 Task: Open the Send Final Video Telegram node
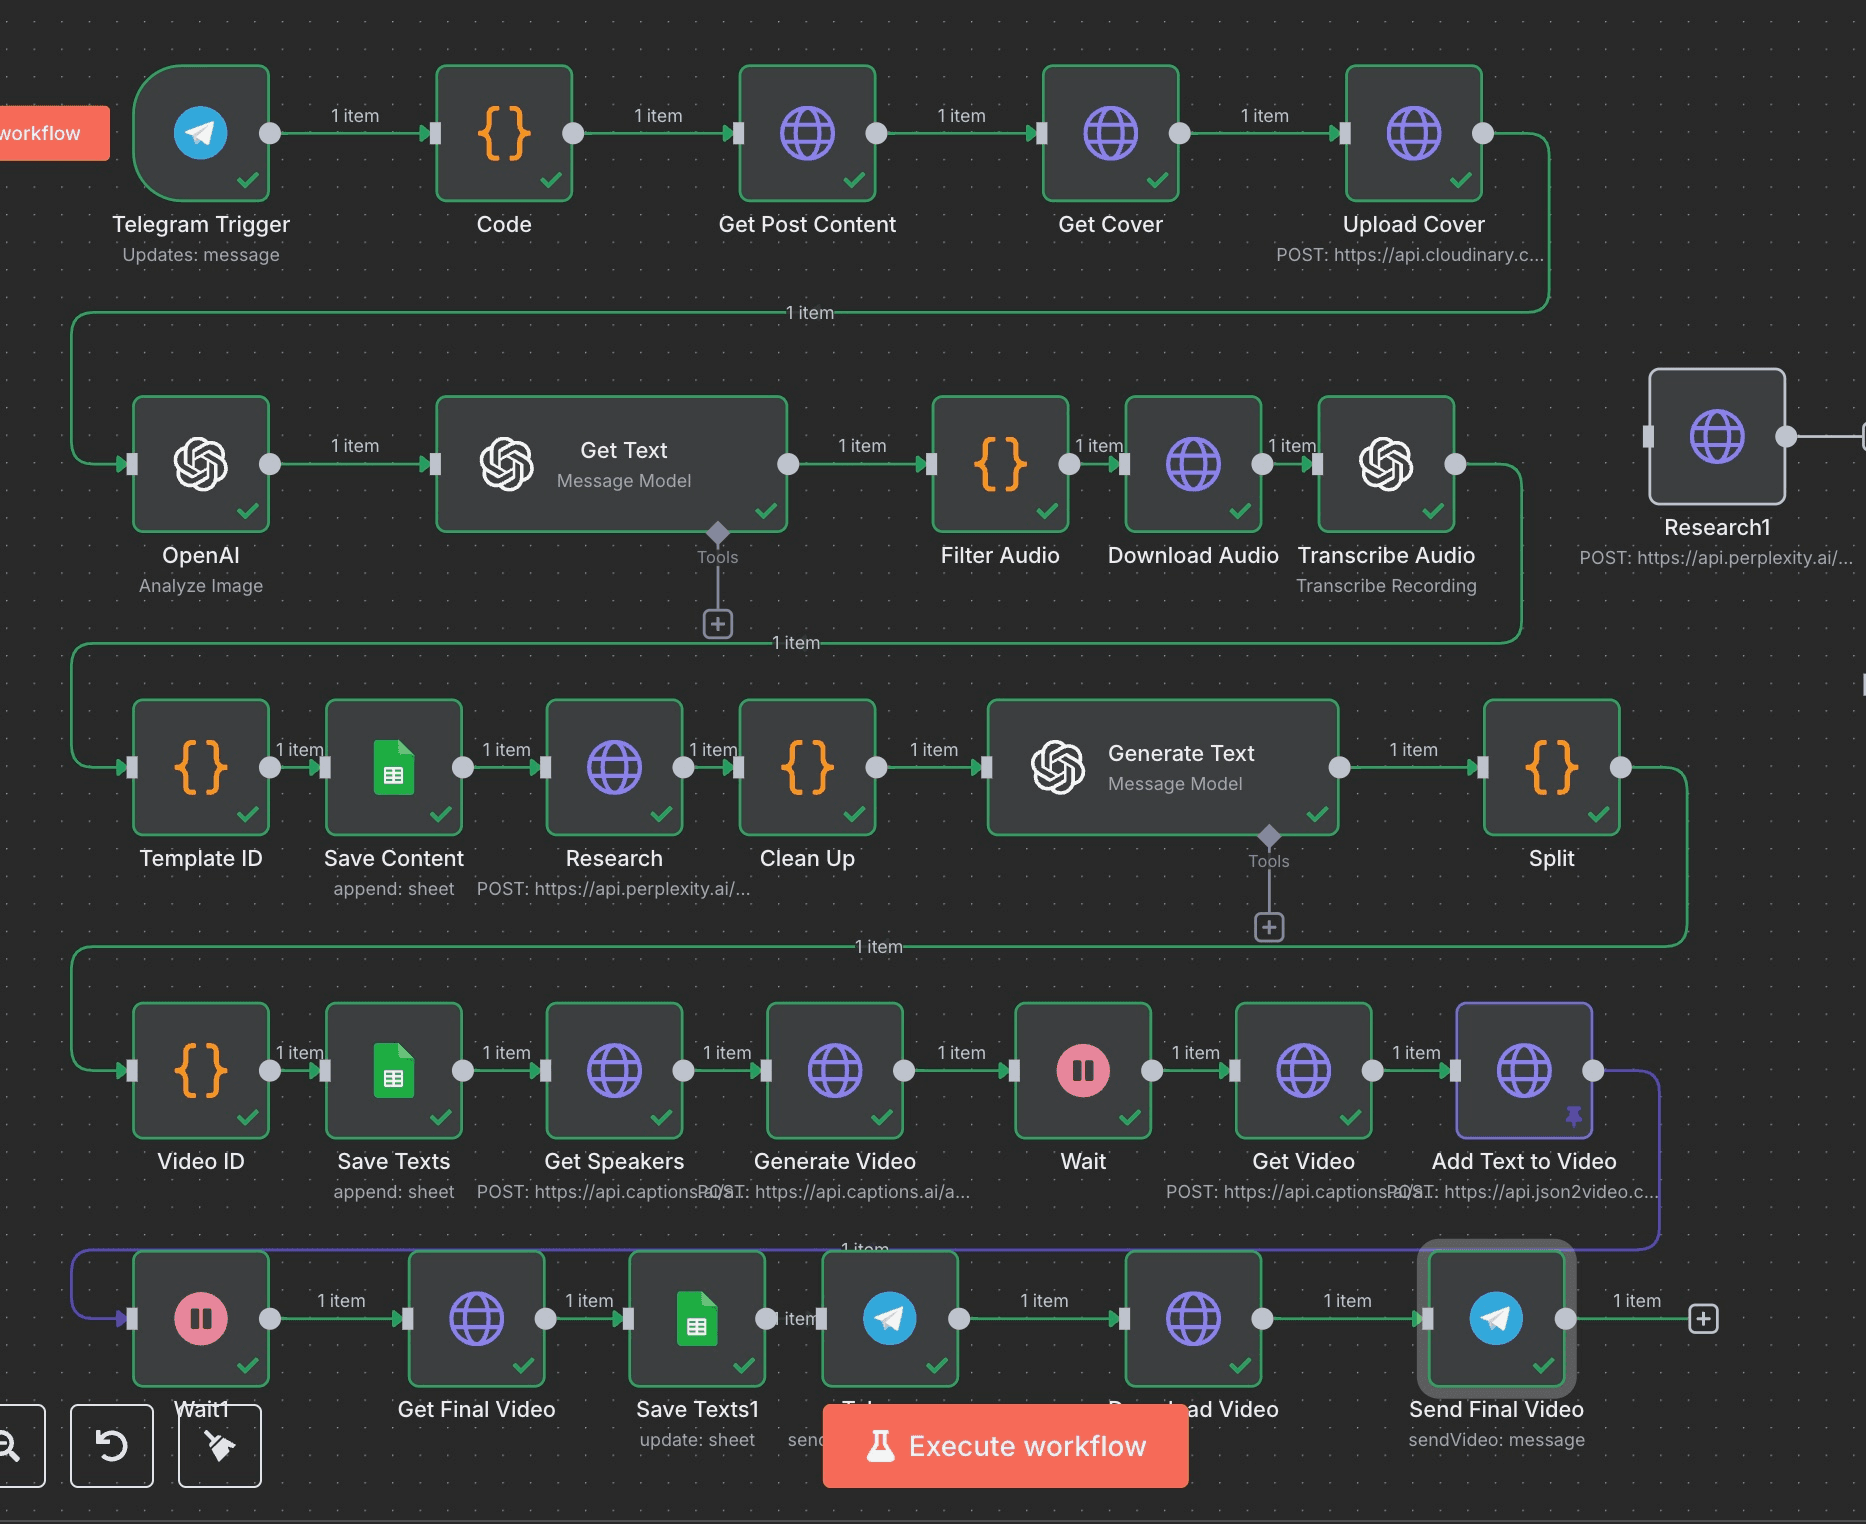tap(1495, 1318)
